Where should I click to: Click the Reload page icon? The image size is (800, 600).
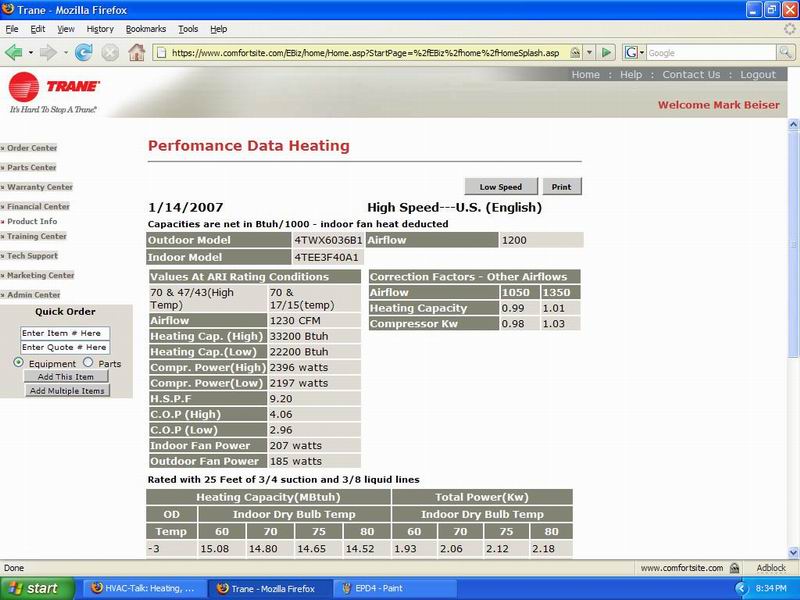coord(84,52)
